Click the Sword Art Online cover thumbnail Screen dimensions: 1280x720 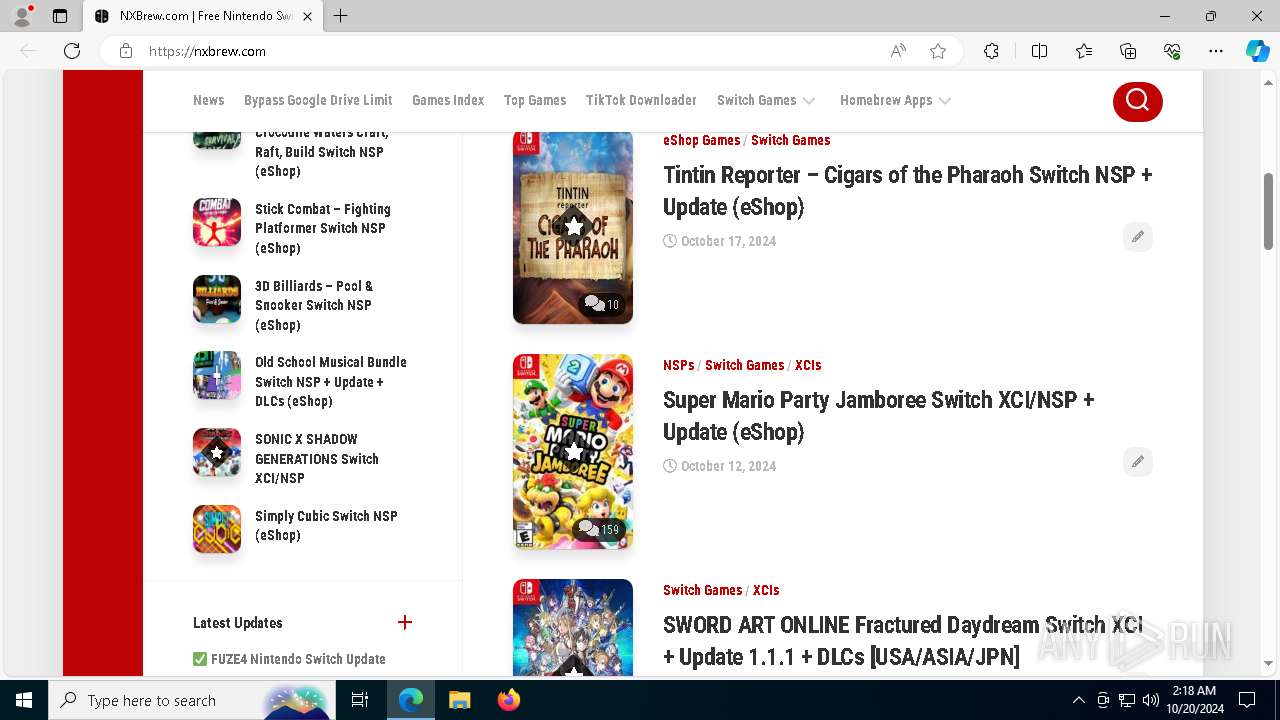pyautogui.click(x=573, y=627)
